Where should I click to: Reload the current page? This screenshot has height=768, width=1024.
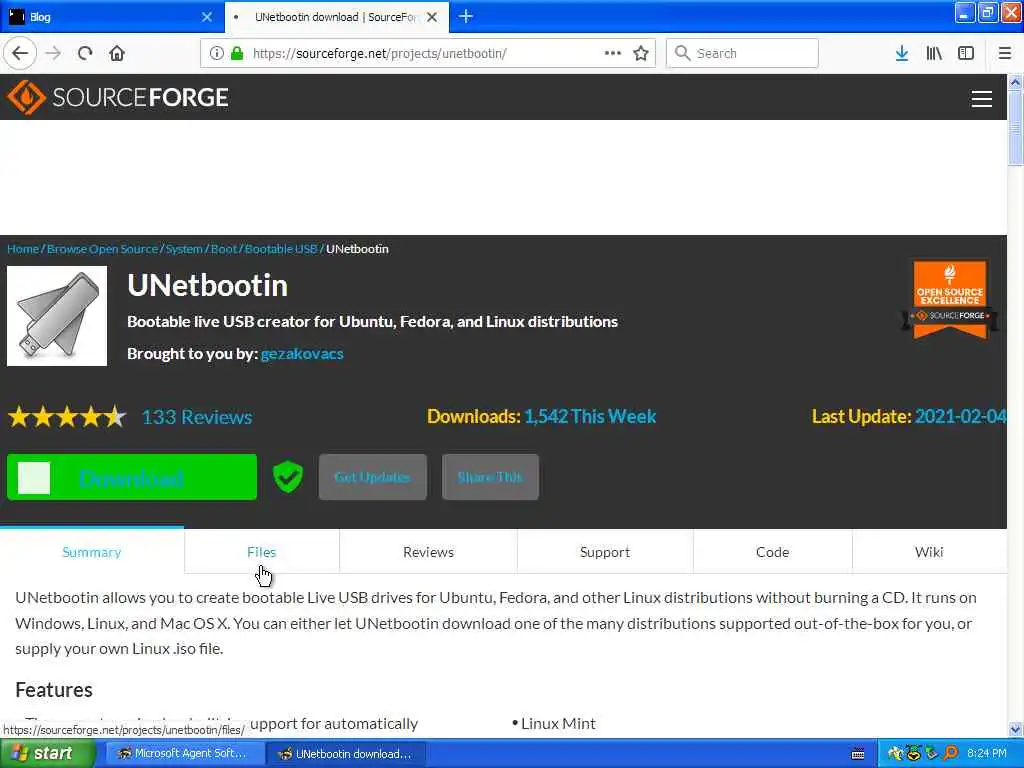pos(85,53)
